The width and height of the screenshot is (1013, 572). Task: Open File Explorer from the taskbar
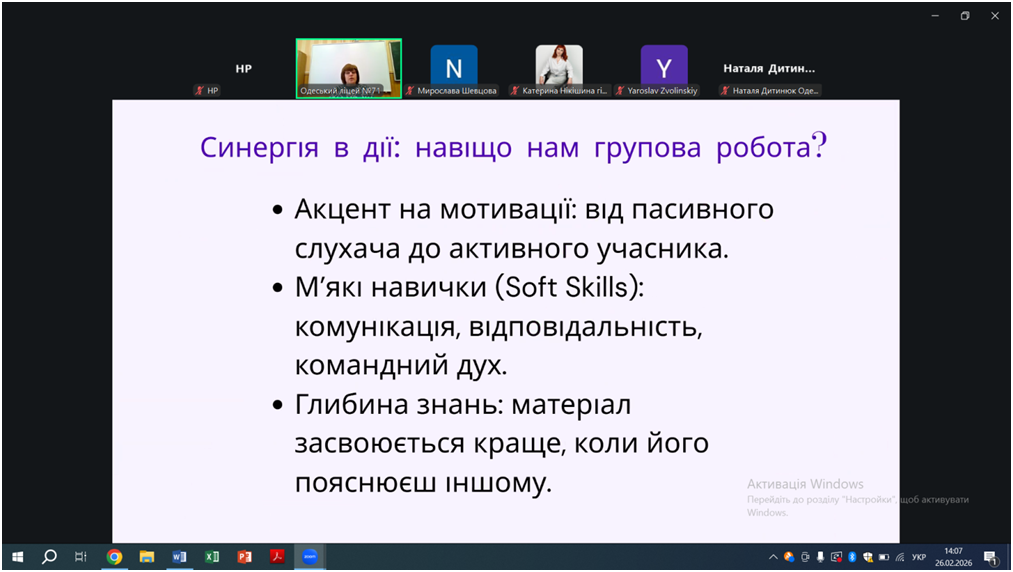pos(147,557)
